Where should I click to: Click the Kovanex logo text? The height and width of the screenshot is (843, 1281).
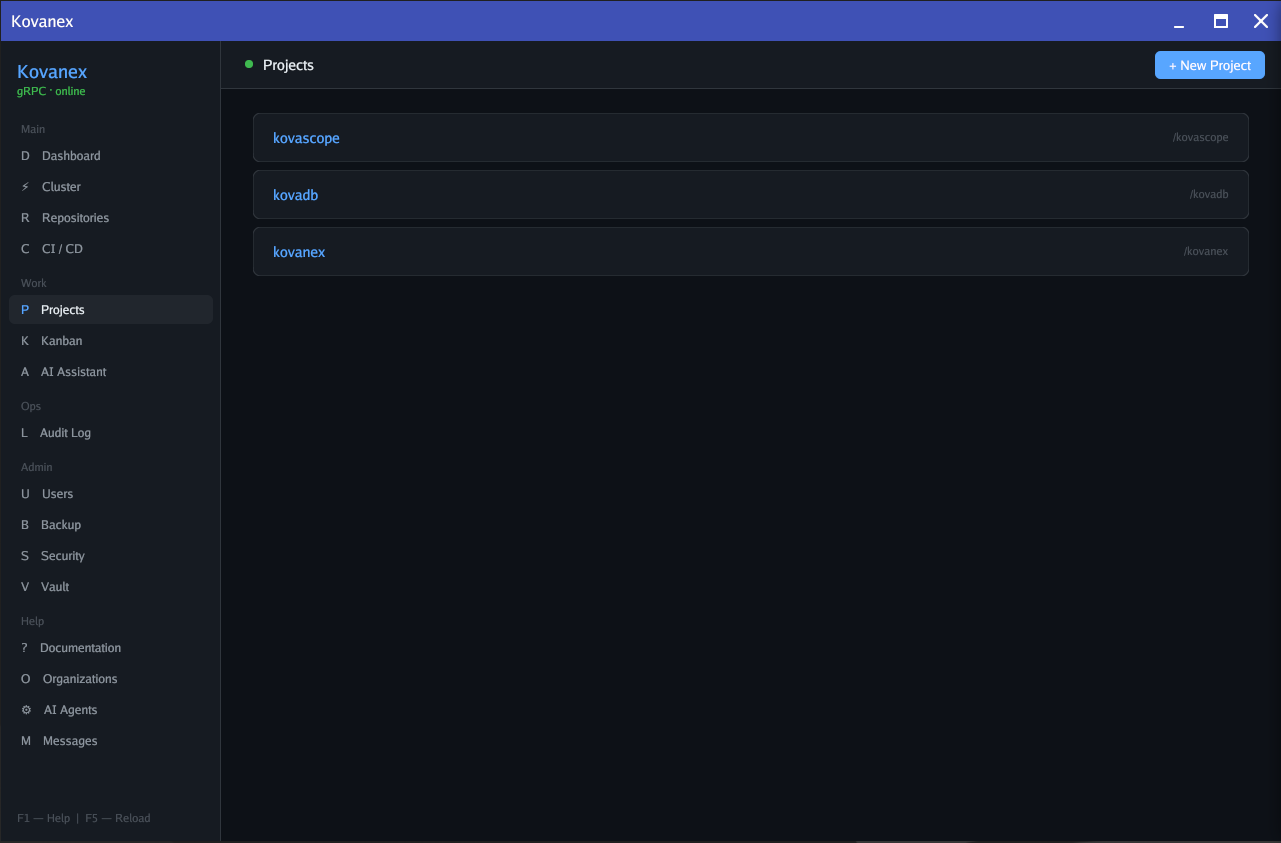52,71
